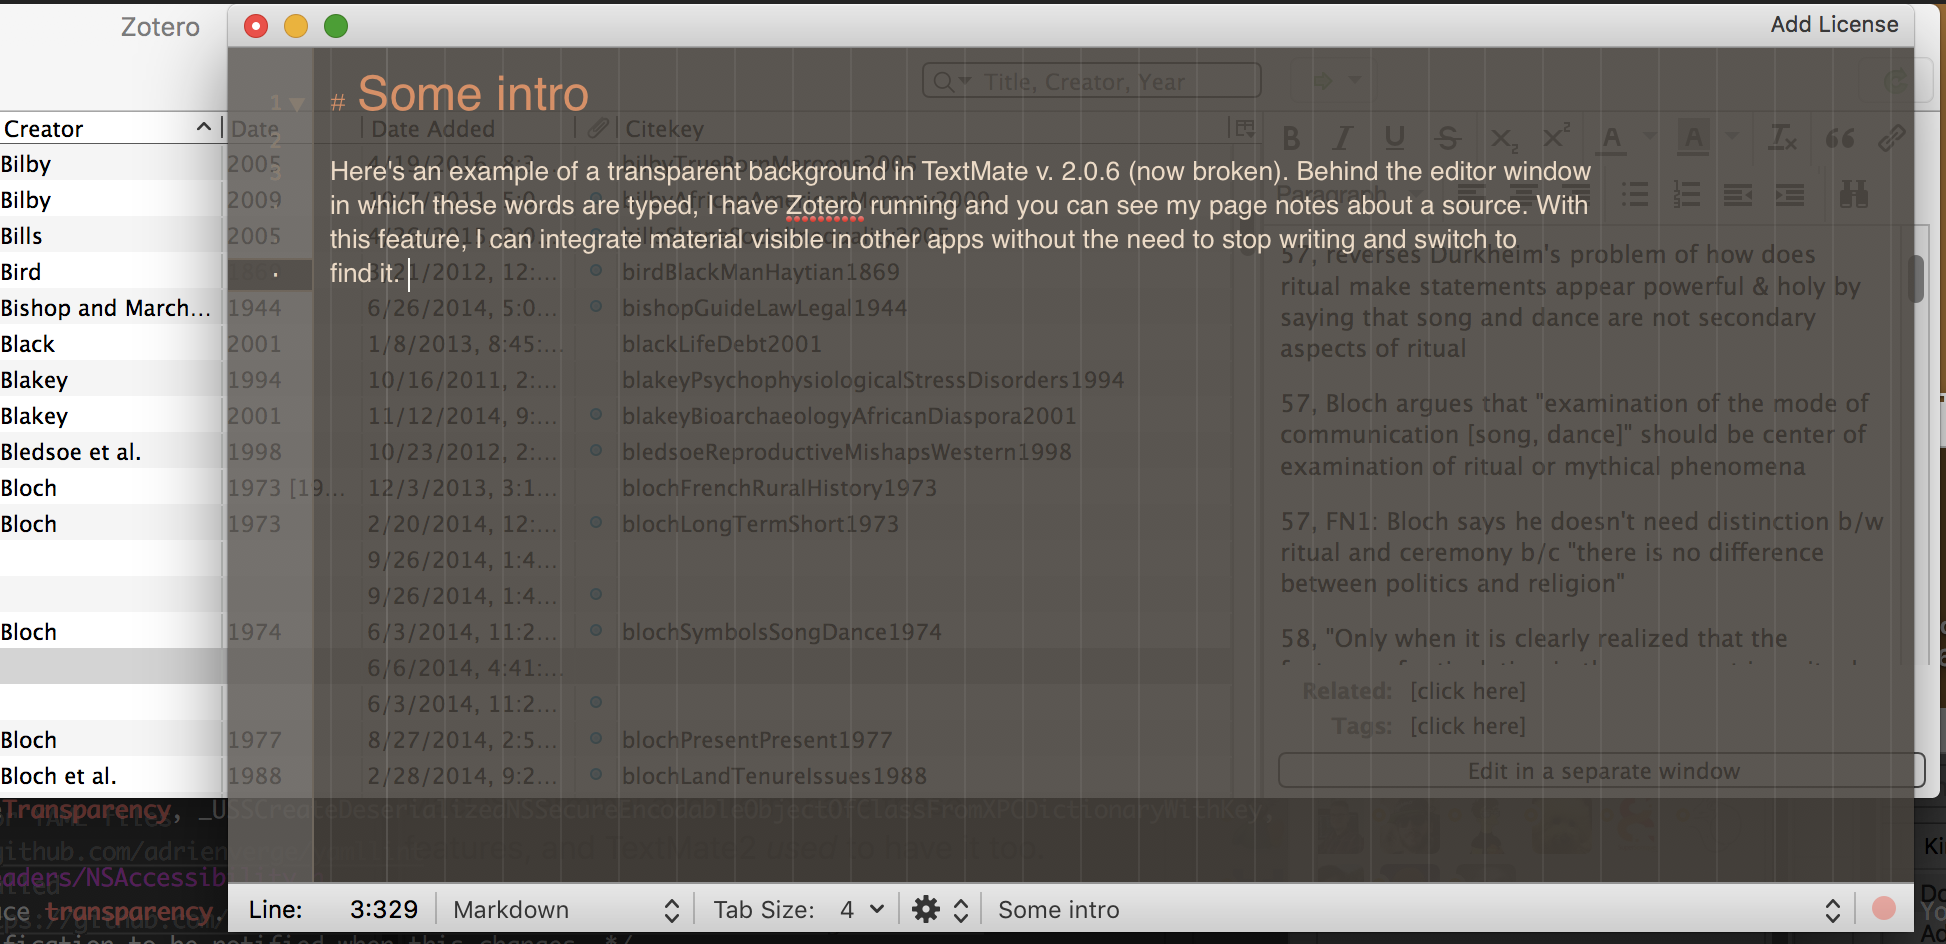The height and width of the screenshot is (944, 1946).
Task: Select Bloch et al. row
Action: coord(110,776)
